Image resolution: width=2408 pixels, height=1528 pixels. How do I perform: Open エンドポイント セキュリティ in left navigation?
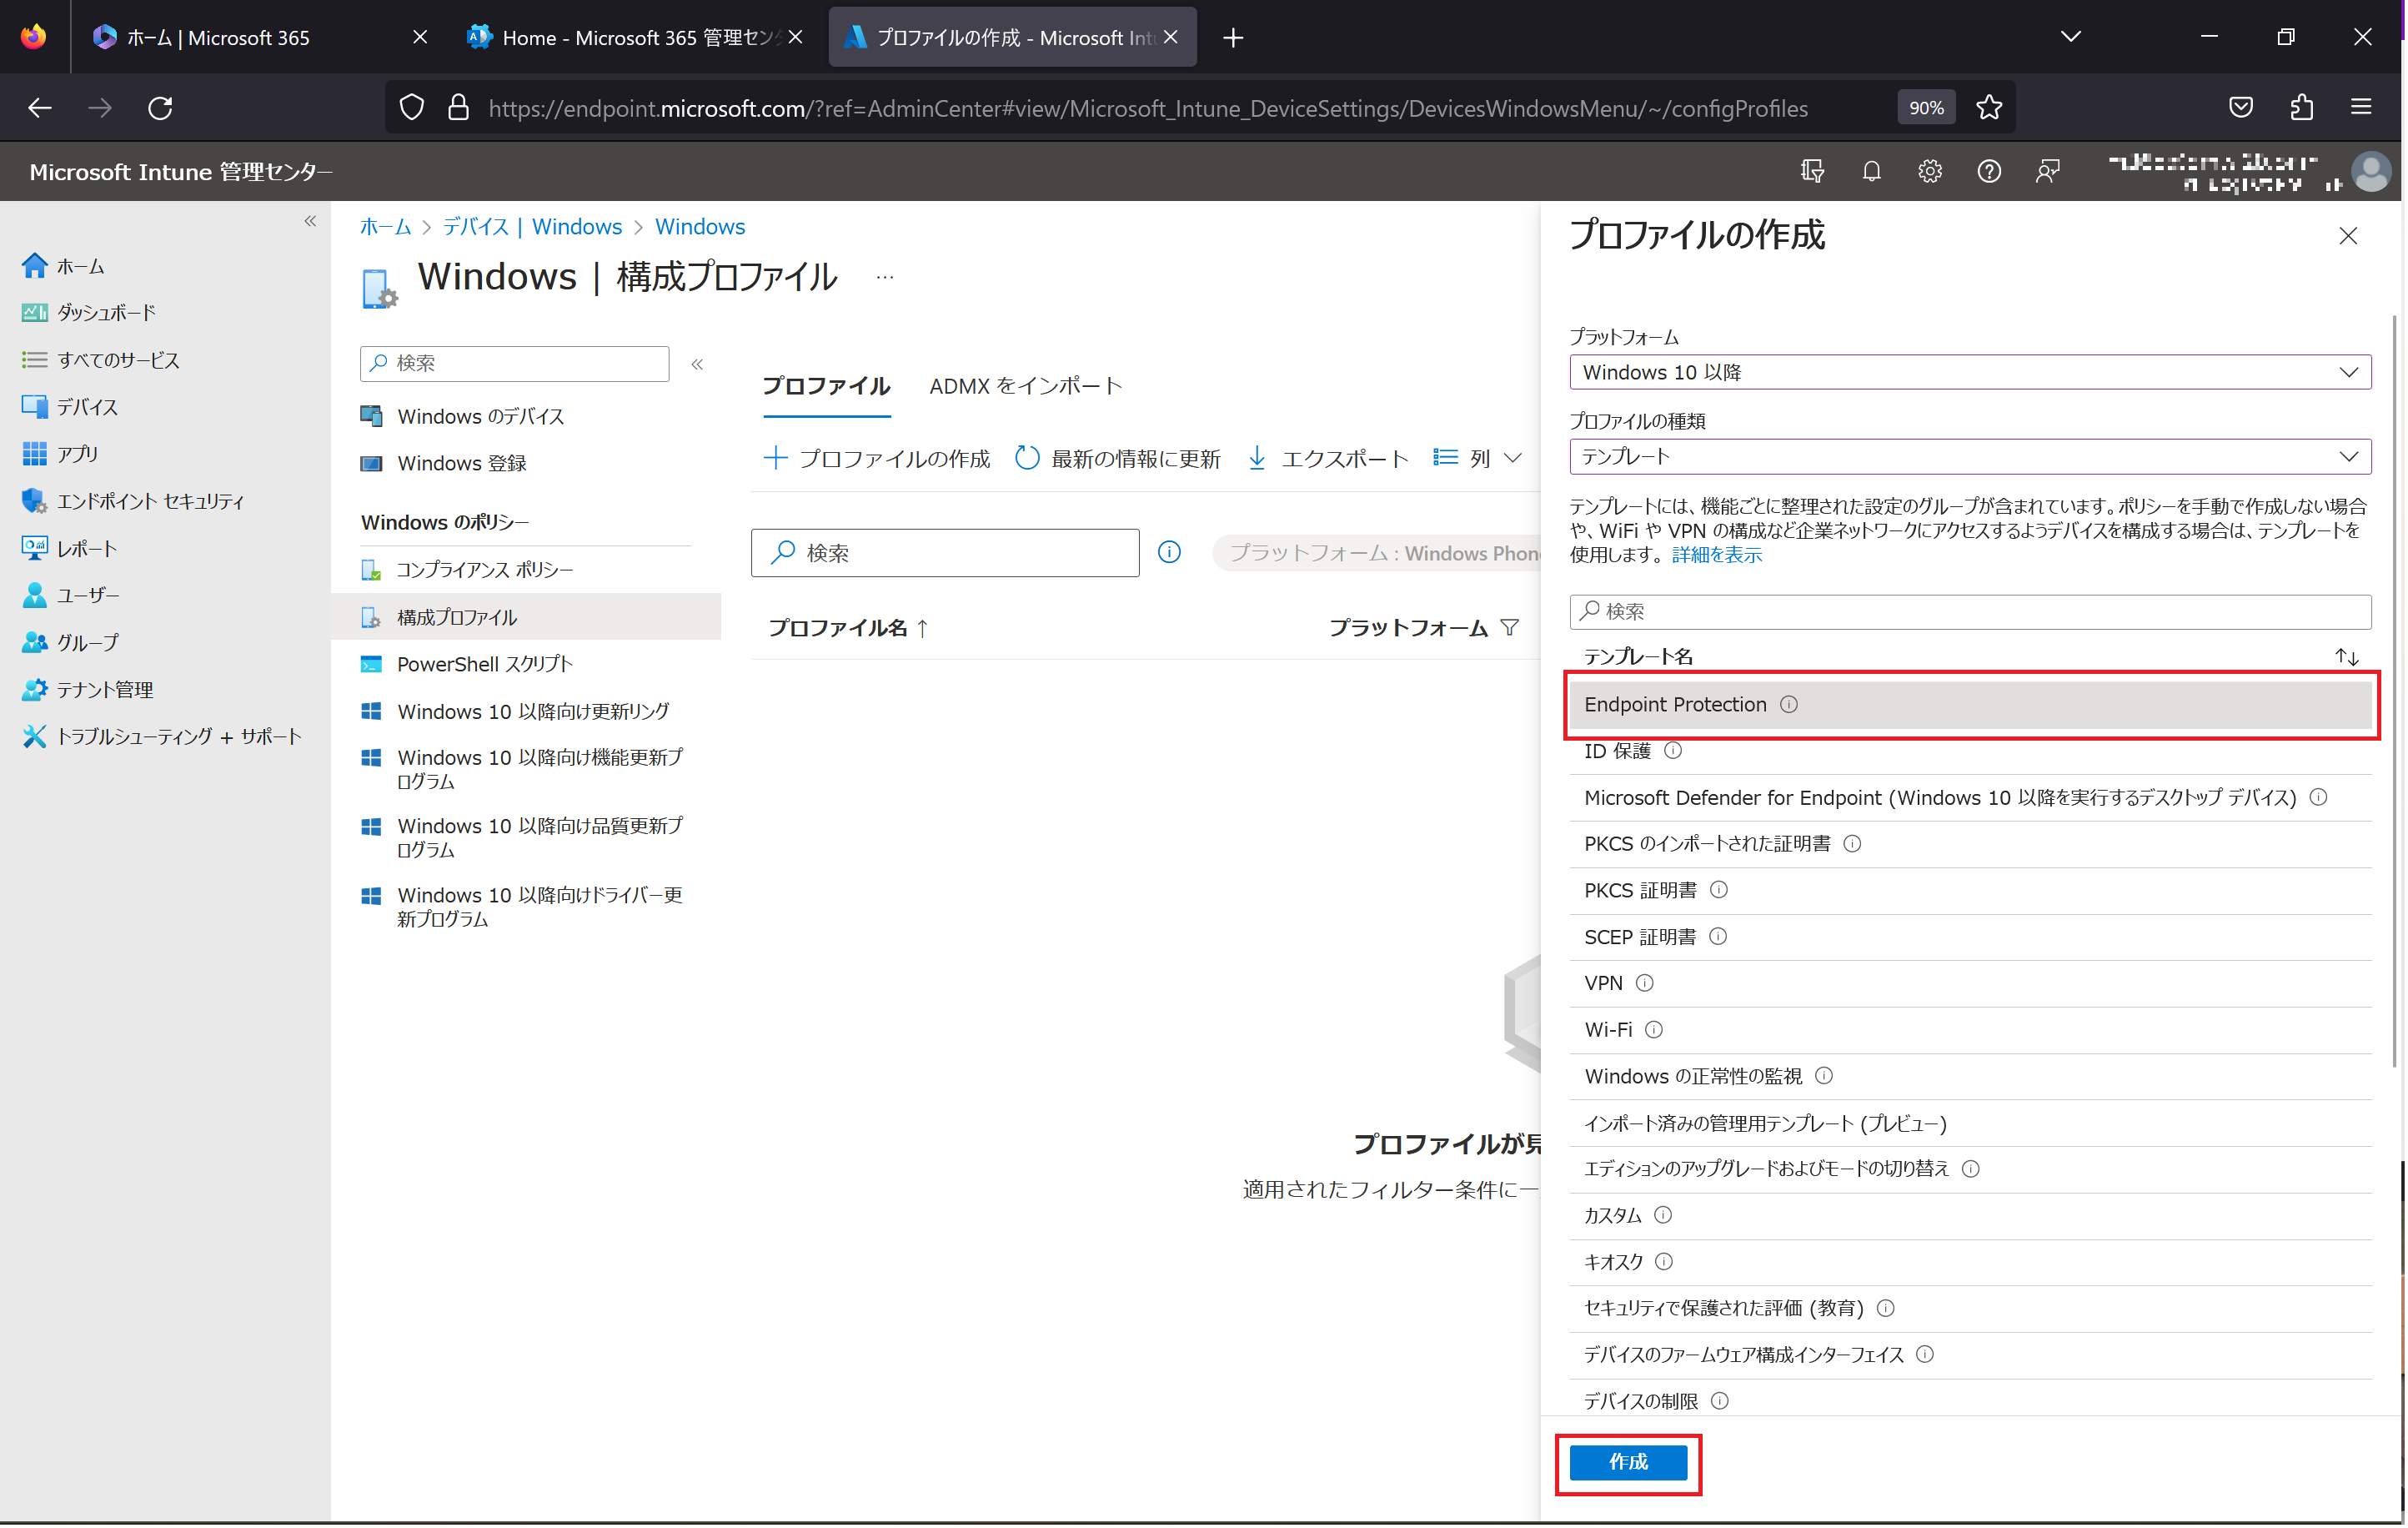click(132, 501)
